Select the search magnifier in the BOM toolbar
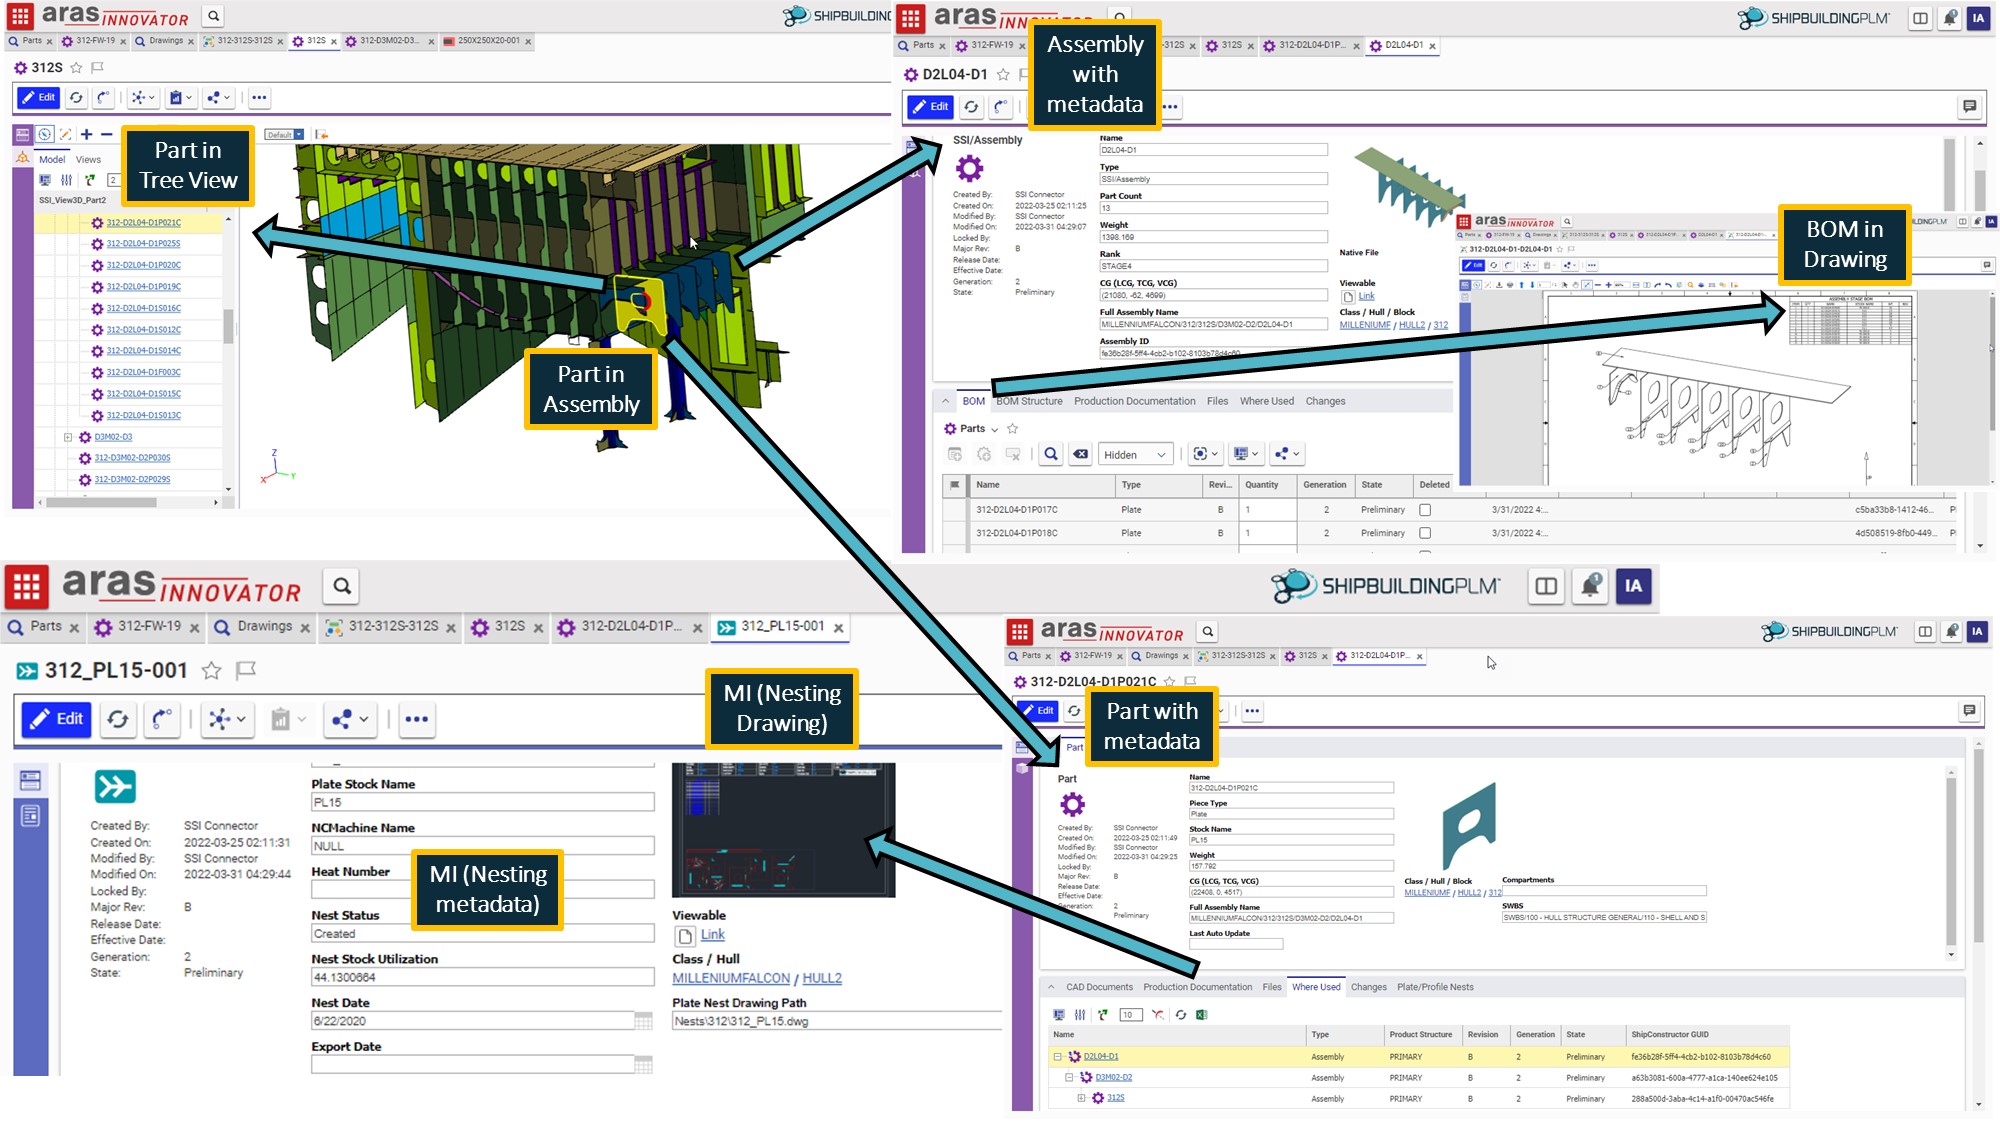 click(1051, 454)
